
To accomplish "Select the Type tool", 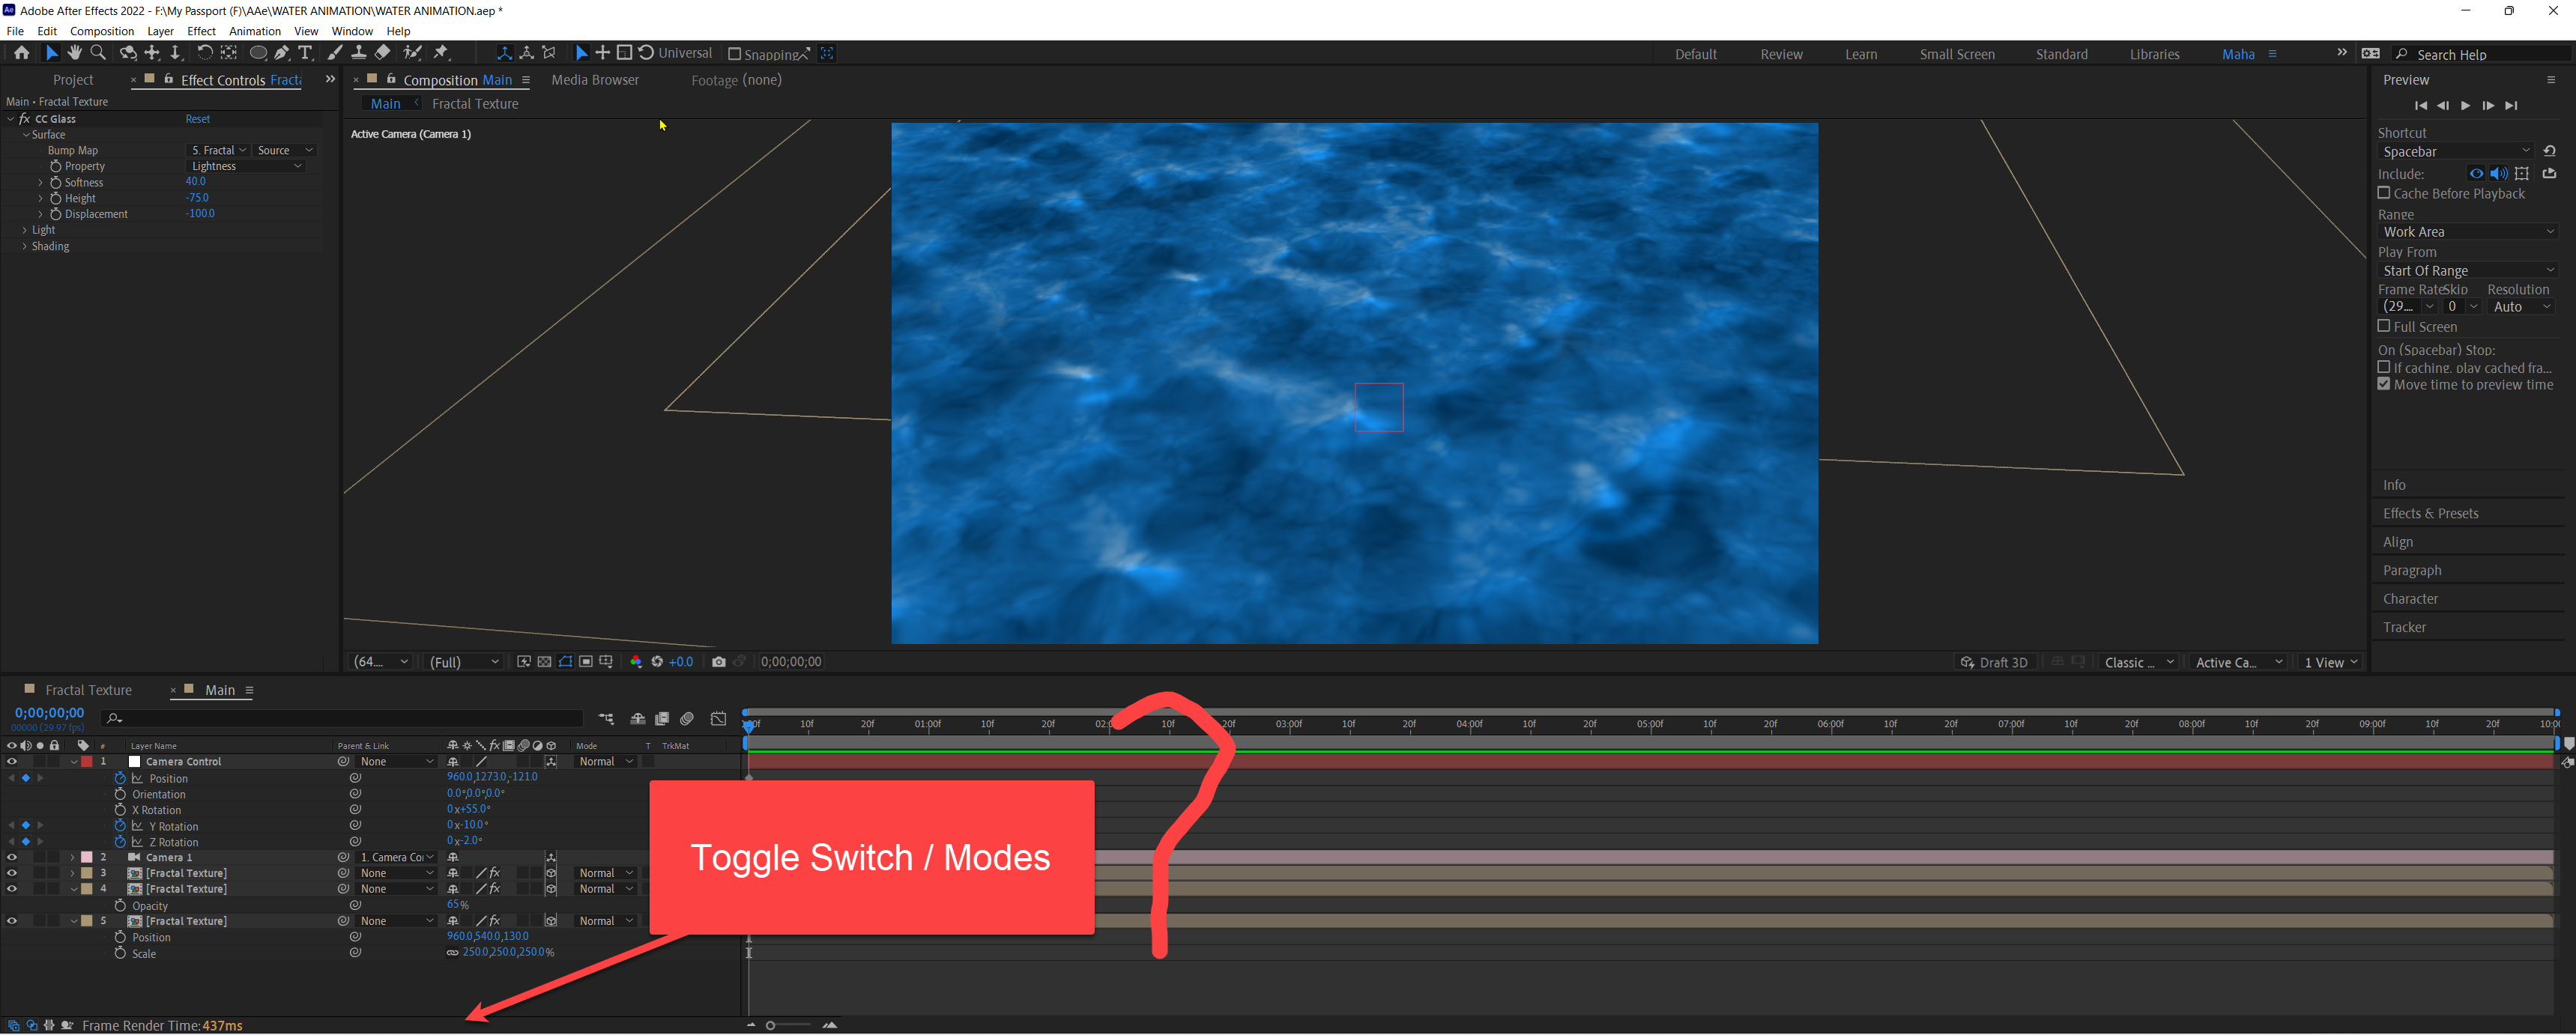I will [x=306, y=53].
